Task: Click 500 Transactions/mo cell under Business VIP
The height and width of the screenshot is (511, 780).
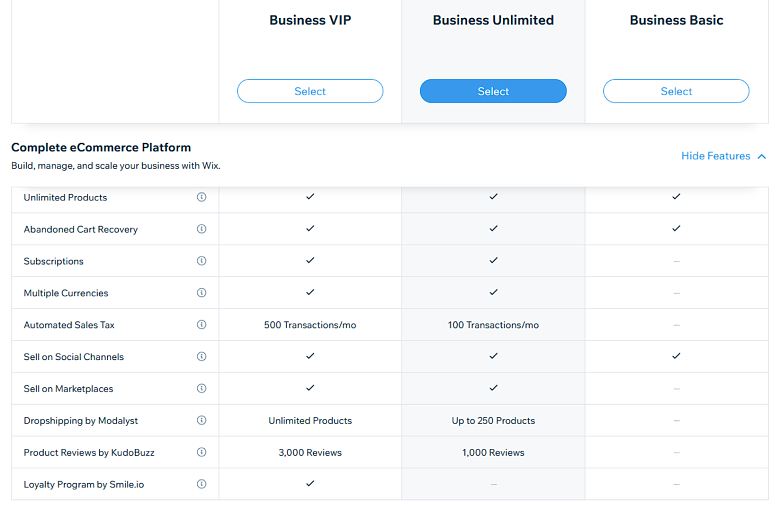Action: [x=310, y=325]
